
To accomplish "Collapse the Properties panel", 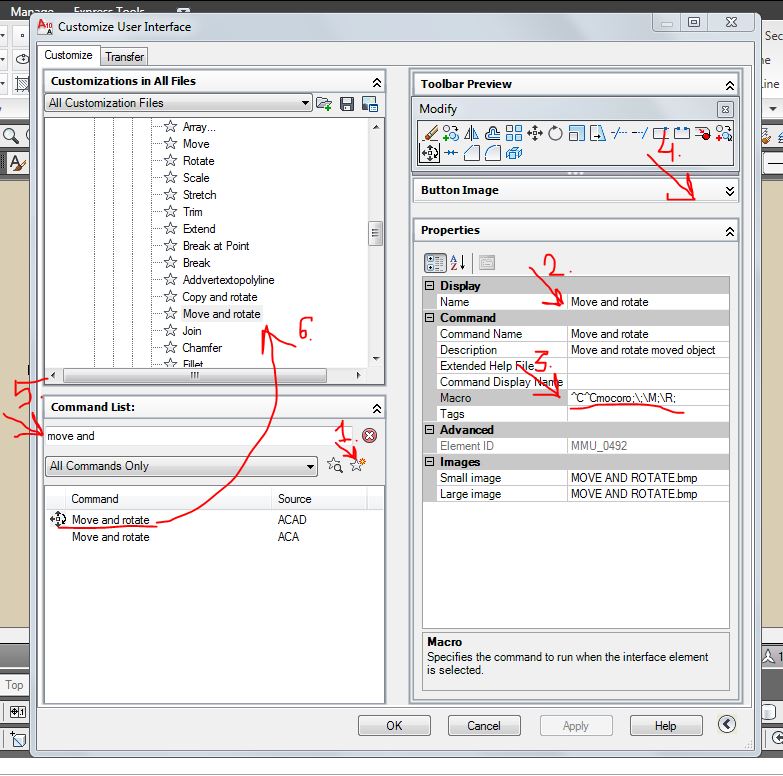I will pyautogui.click(x=730, y=231).
